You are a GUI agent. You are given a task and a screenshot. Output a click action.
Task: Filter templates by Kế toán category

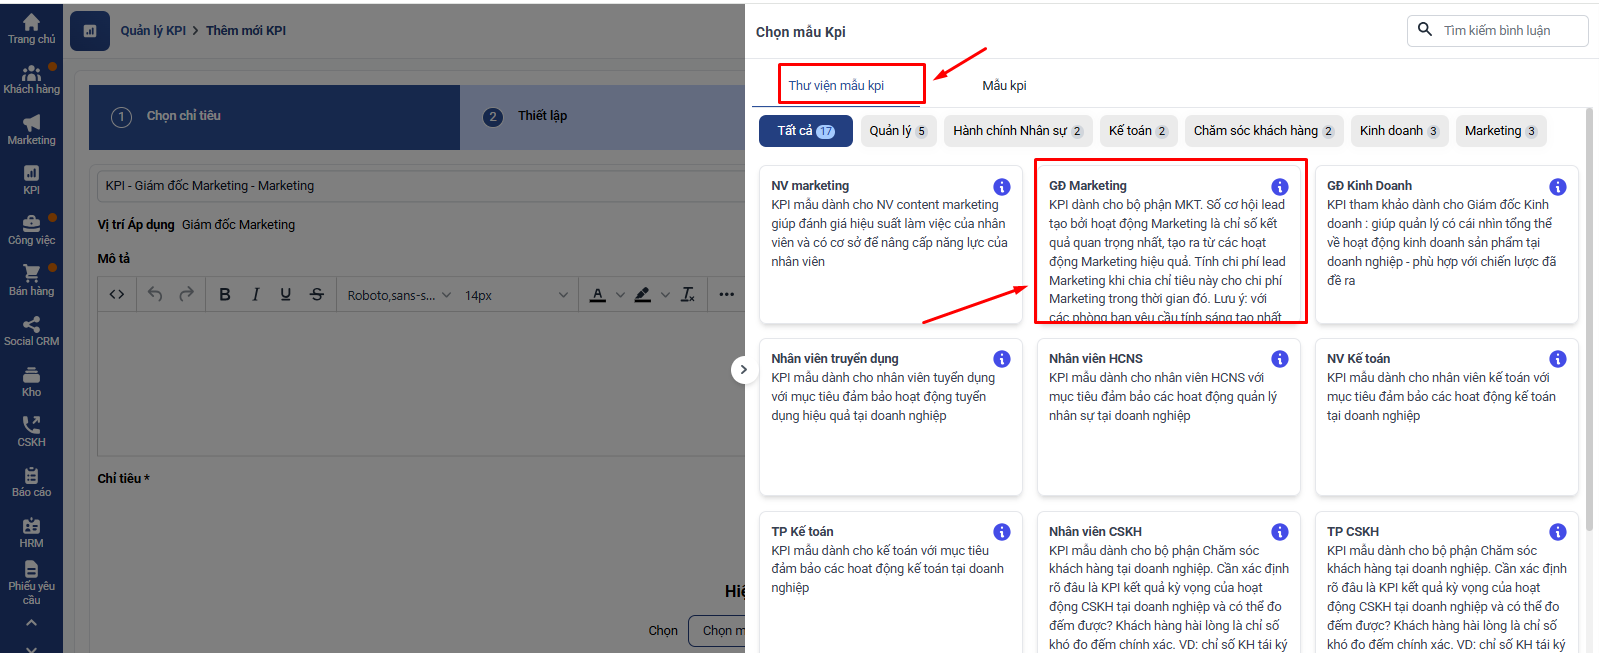(1137, 131)
